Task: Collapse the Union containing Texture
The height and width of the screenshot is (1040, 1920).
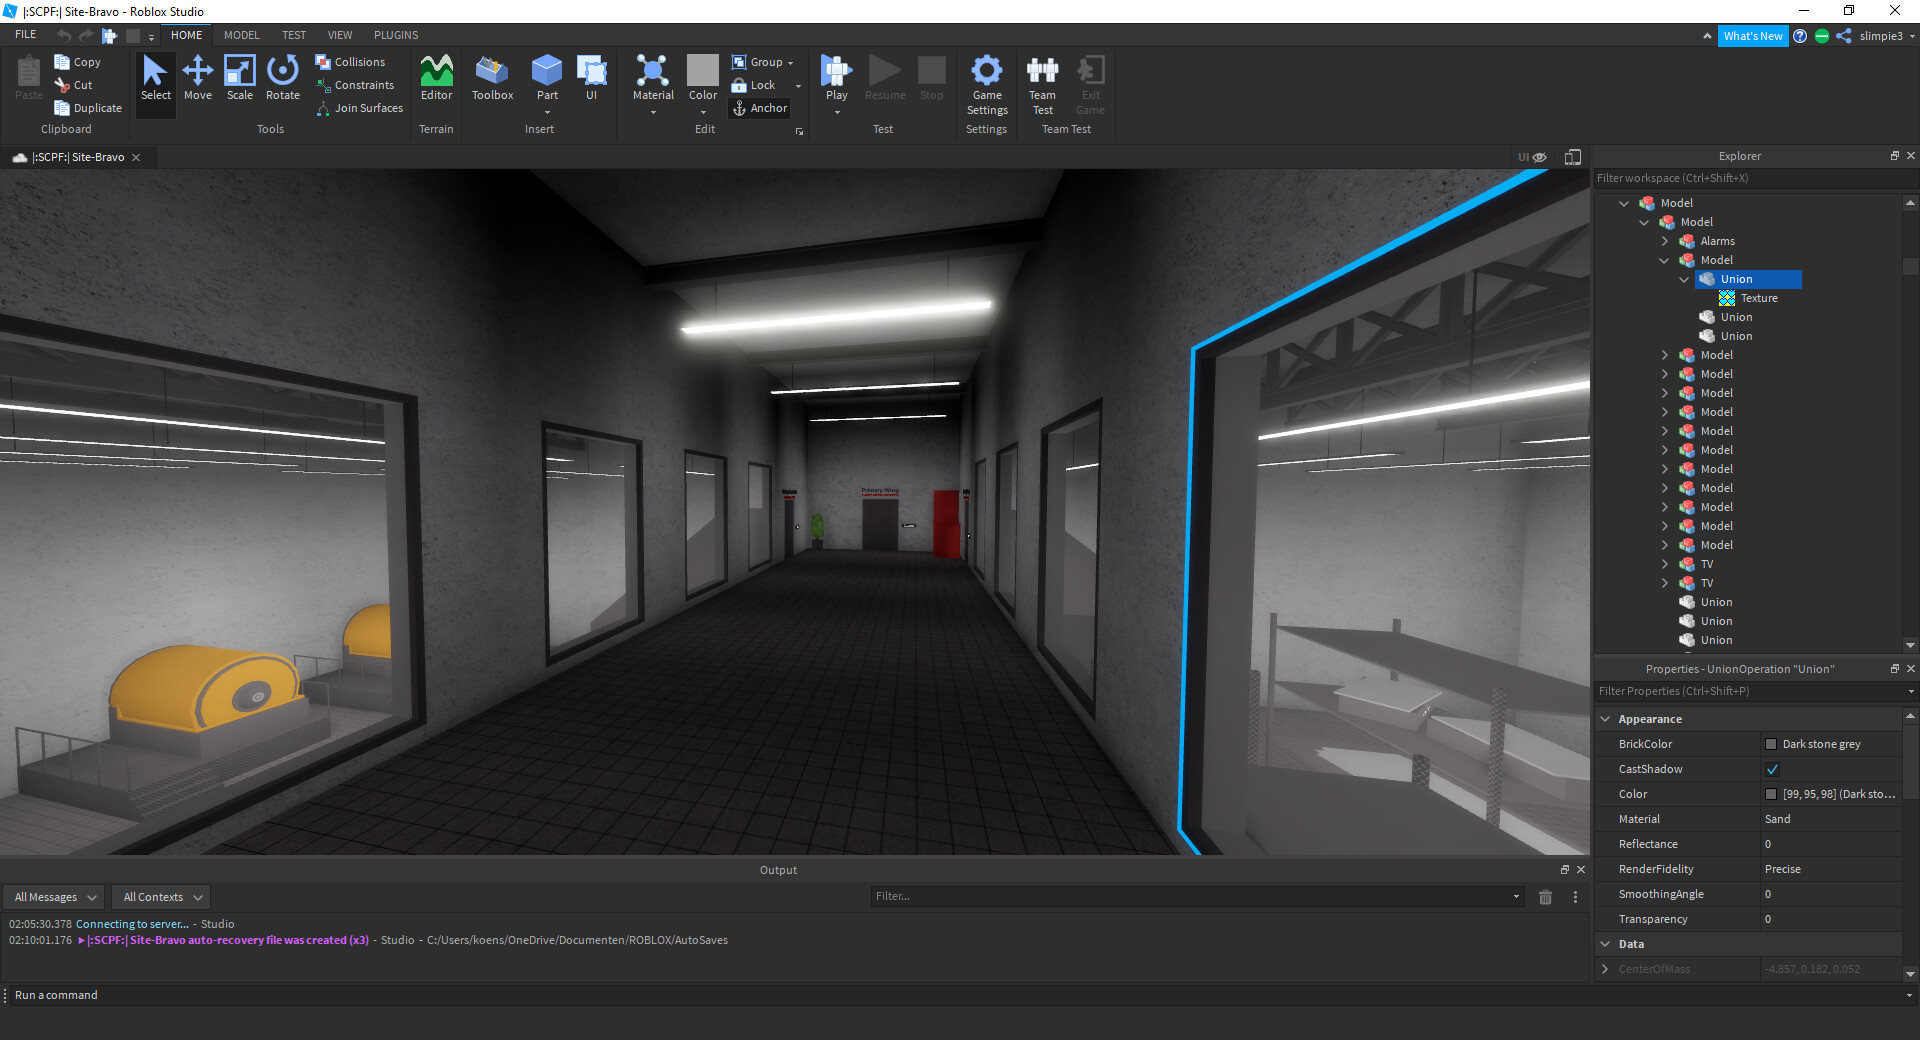Action: 1684,279
